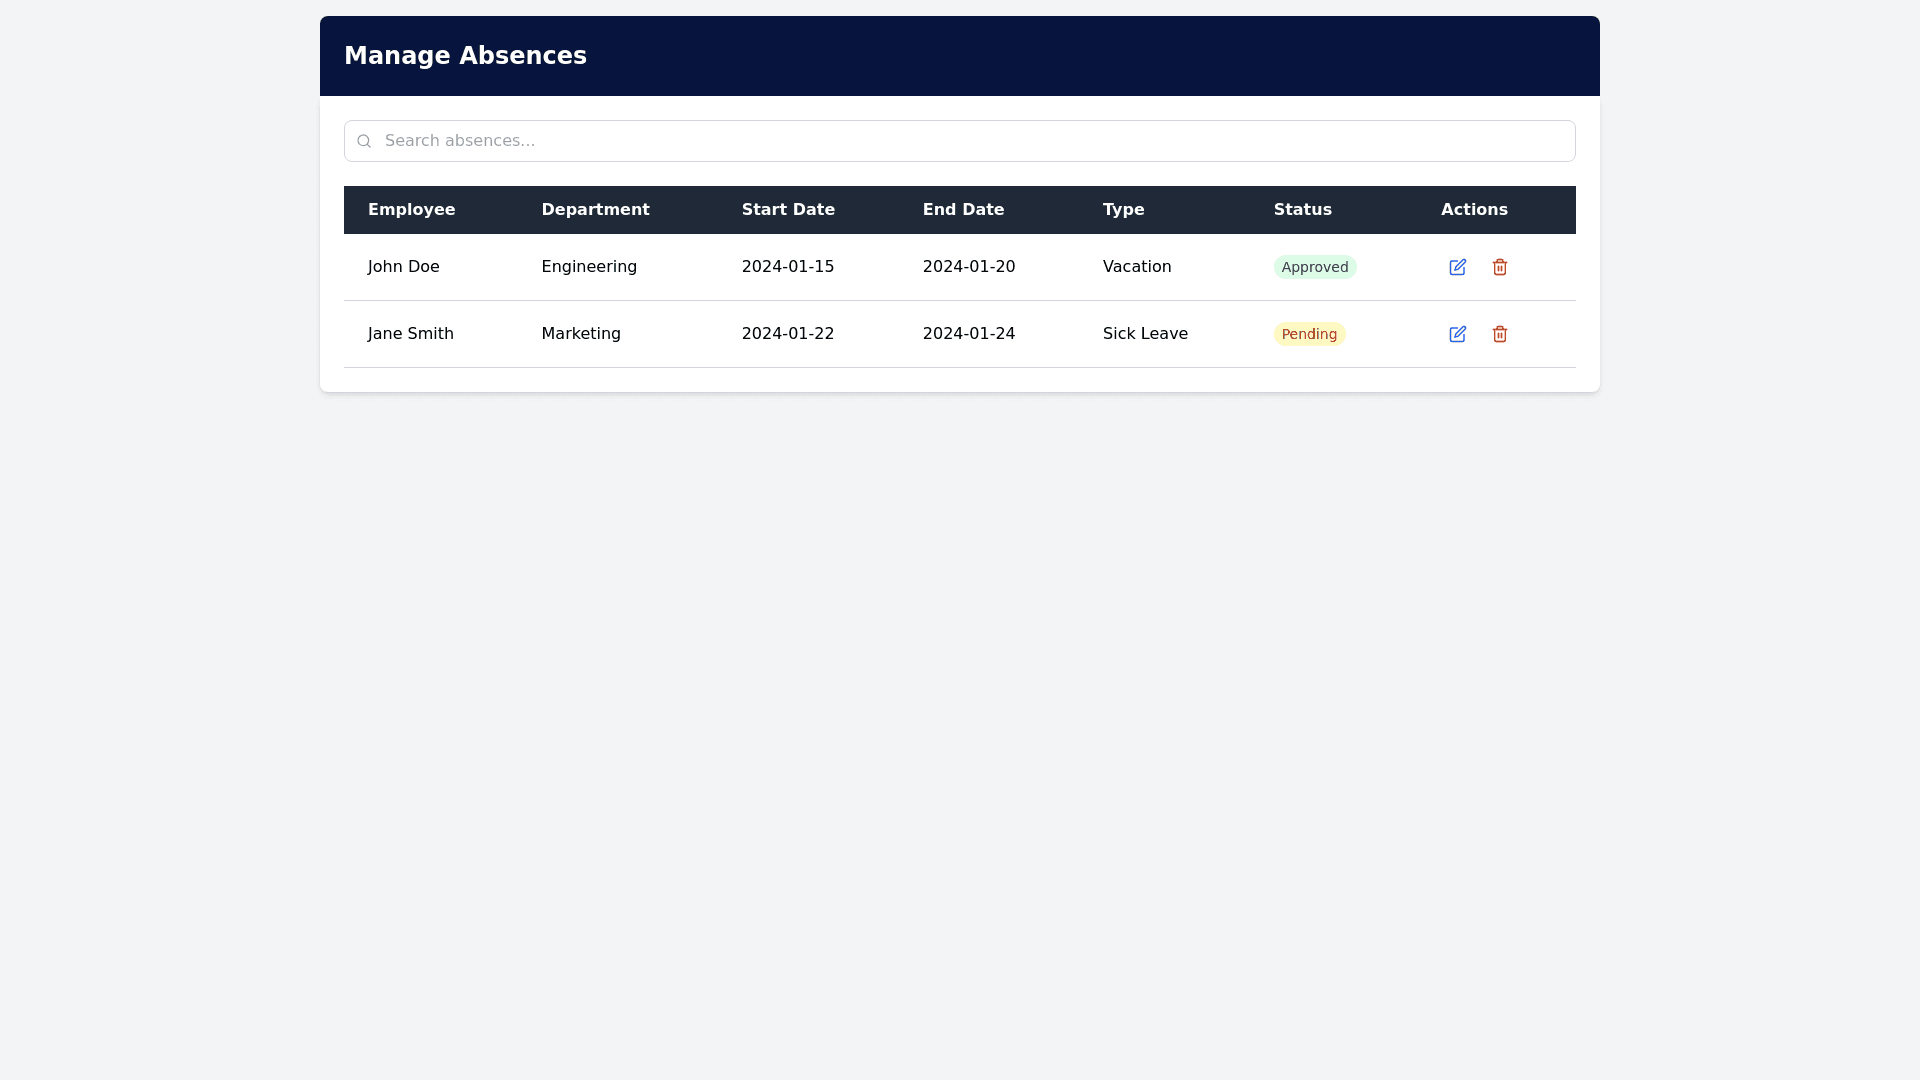Delete John Doe's absence entry
This screenshot has height=1080, width=1920.
1499,267
